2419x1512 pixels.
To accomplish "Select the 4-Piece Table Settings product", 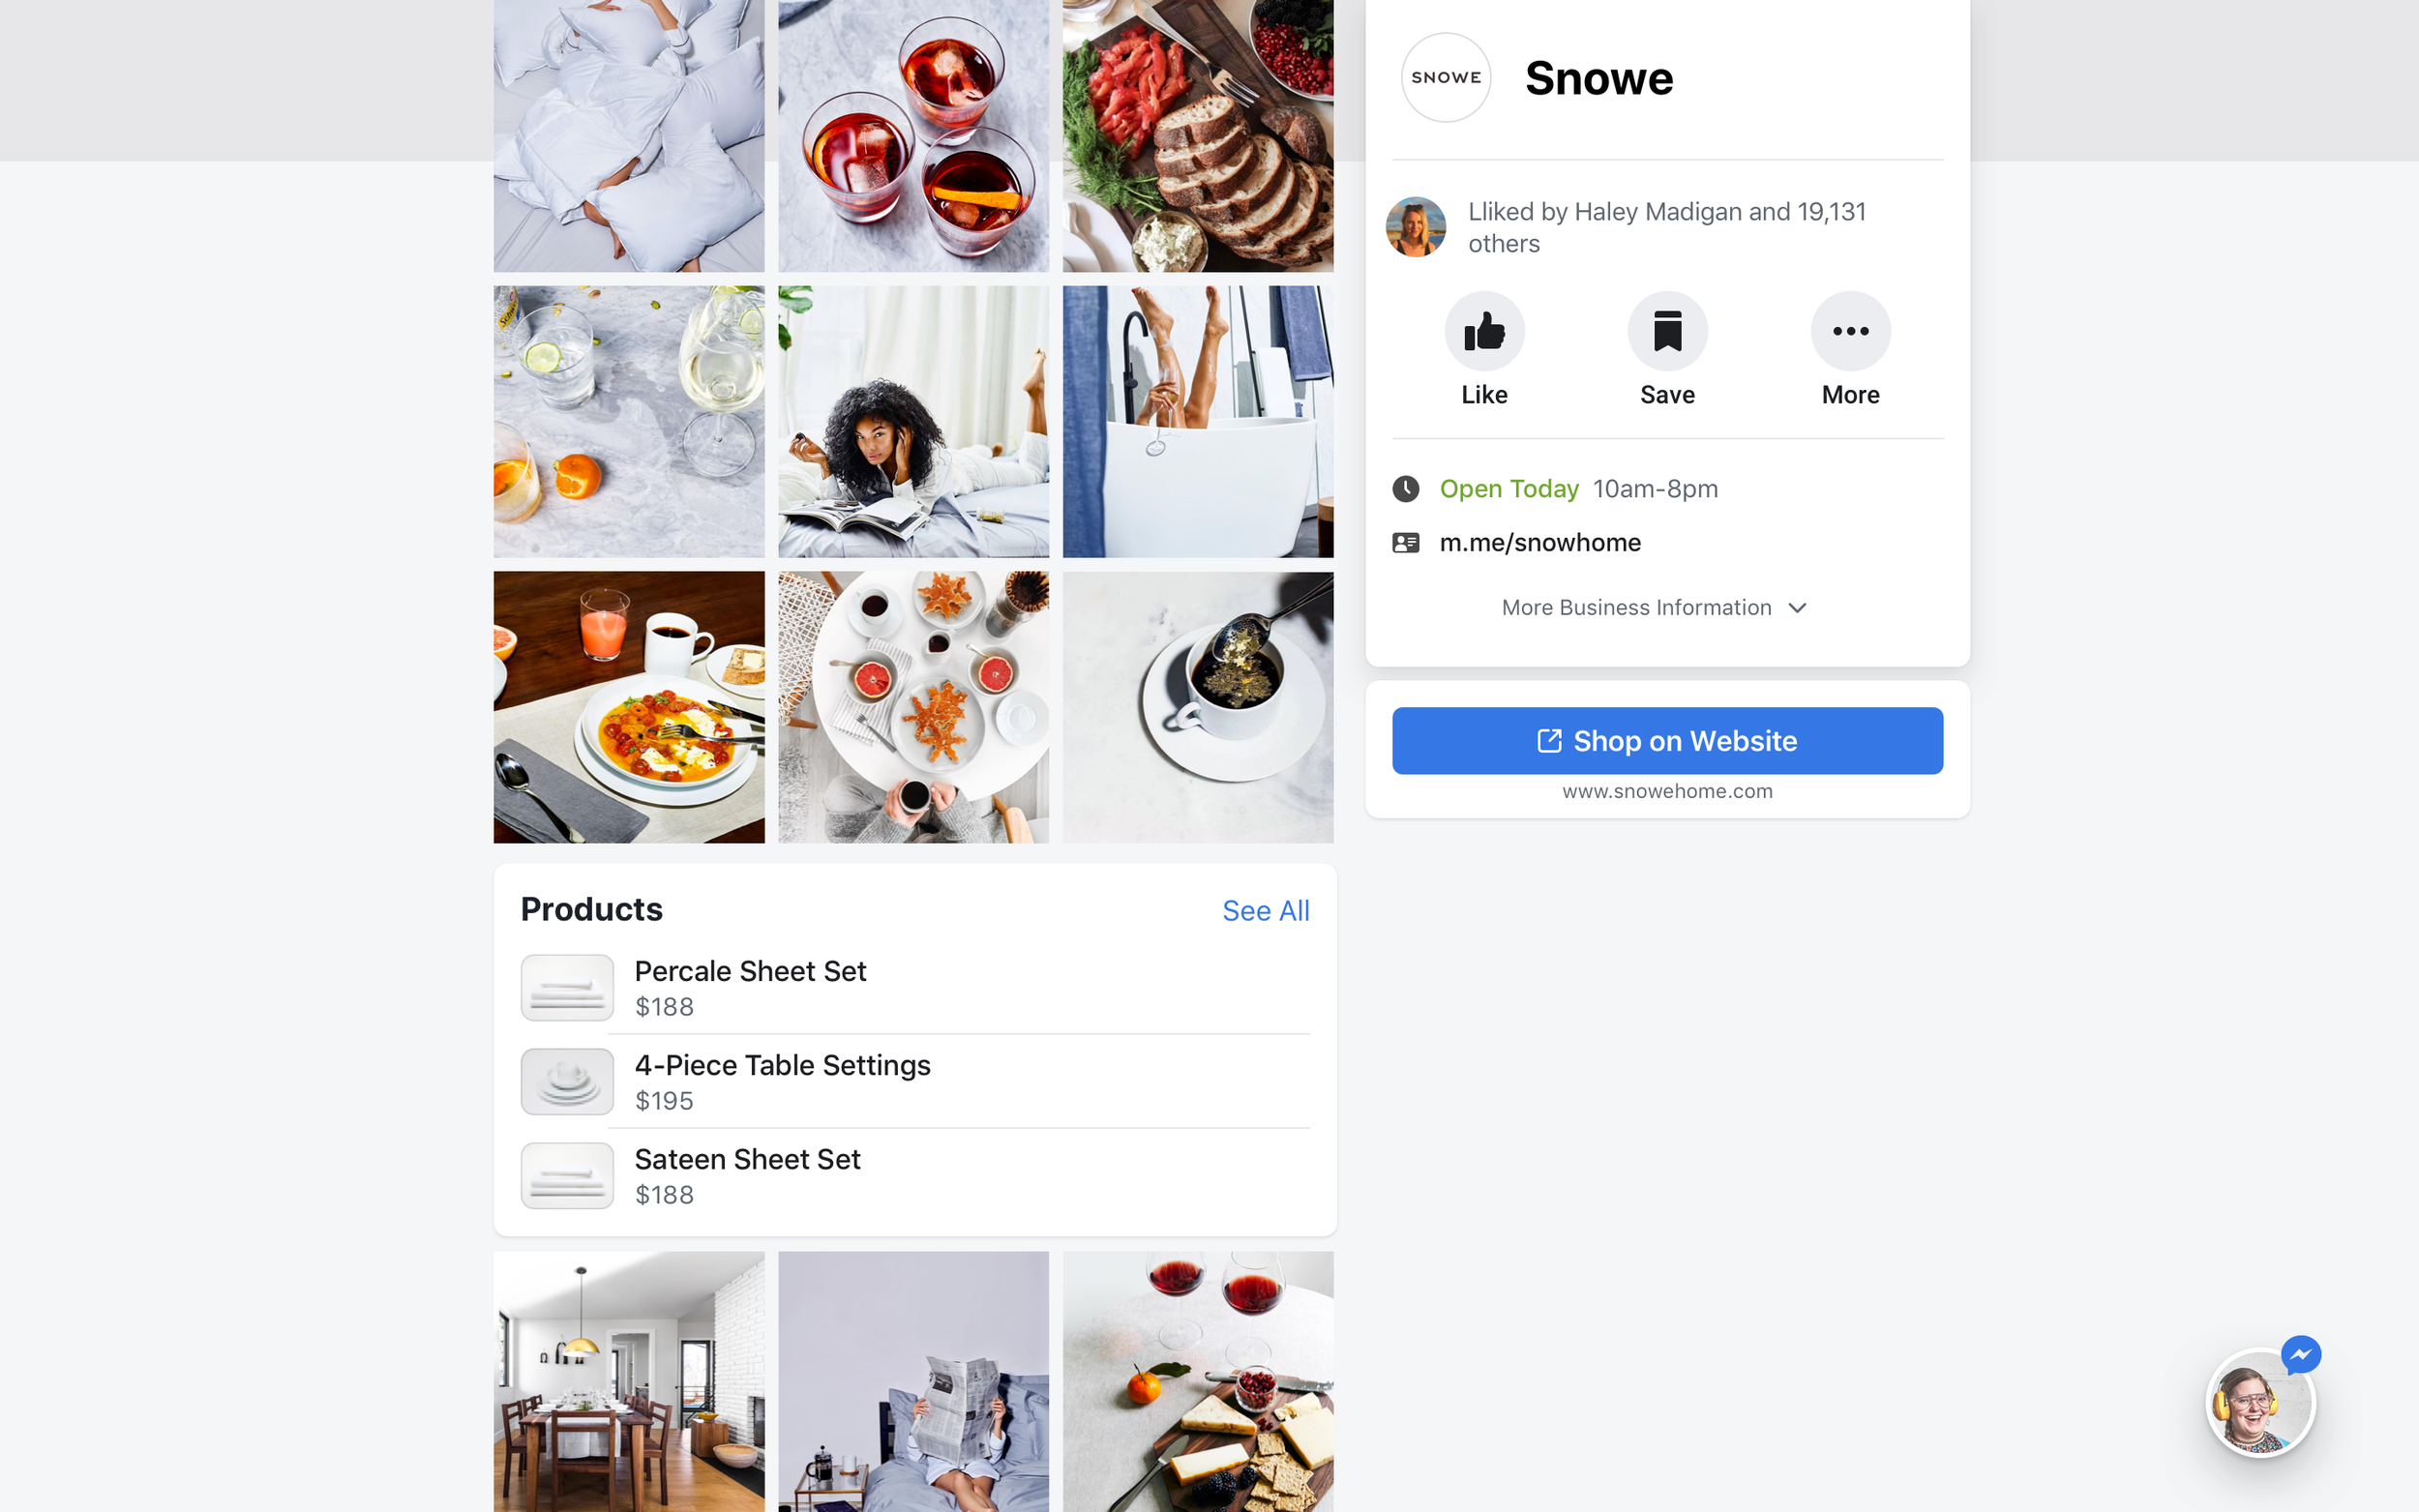I will click(x=915, y=1082).
